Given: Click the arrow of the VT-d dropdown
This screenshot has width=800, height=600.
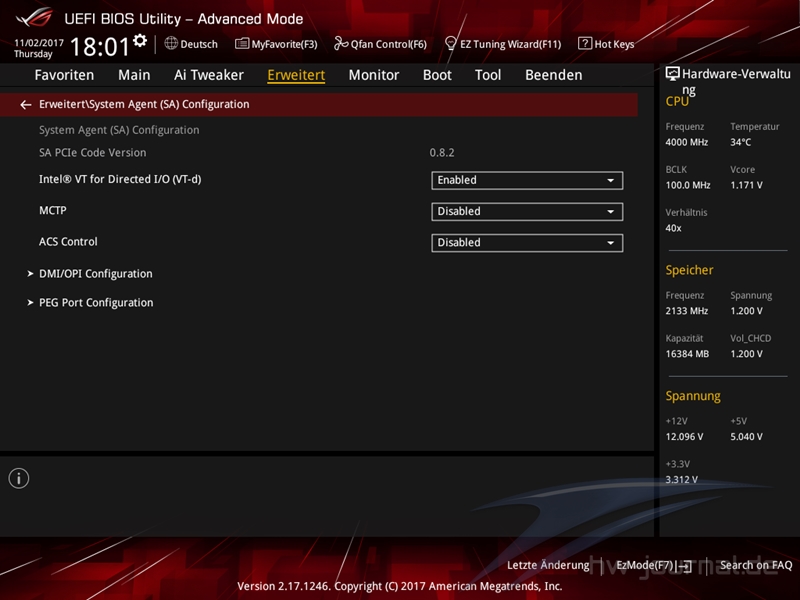Looking at the screenshot, I should (610, 181).
